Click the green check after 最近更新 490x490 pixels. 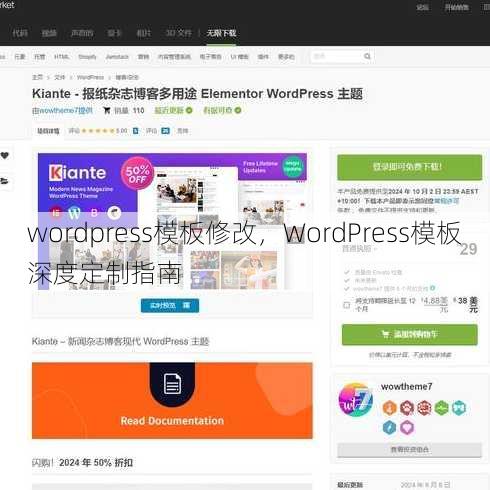point(189,110)
